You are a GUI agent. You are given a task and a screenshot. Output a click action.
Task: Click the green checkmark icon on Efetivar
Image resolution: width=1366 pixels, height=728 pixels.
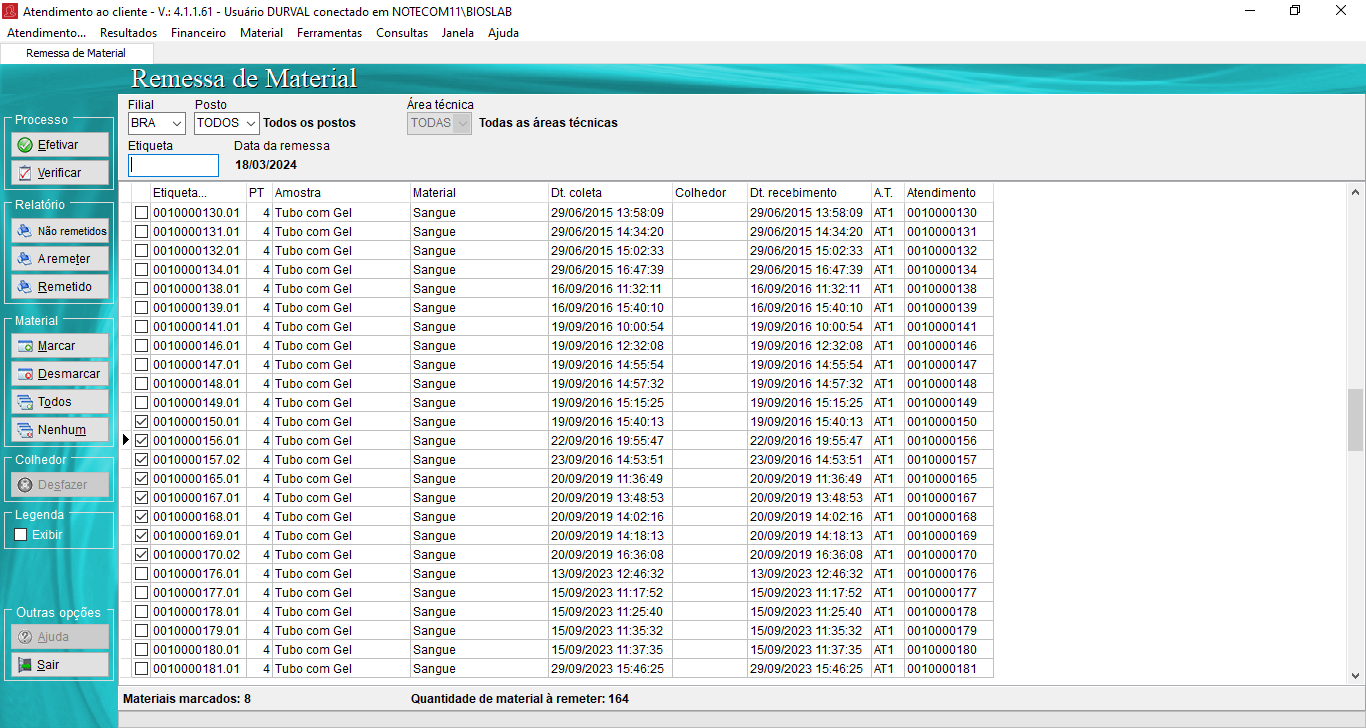25,145
